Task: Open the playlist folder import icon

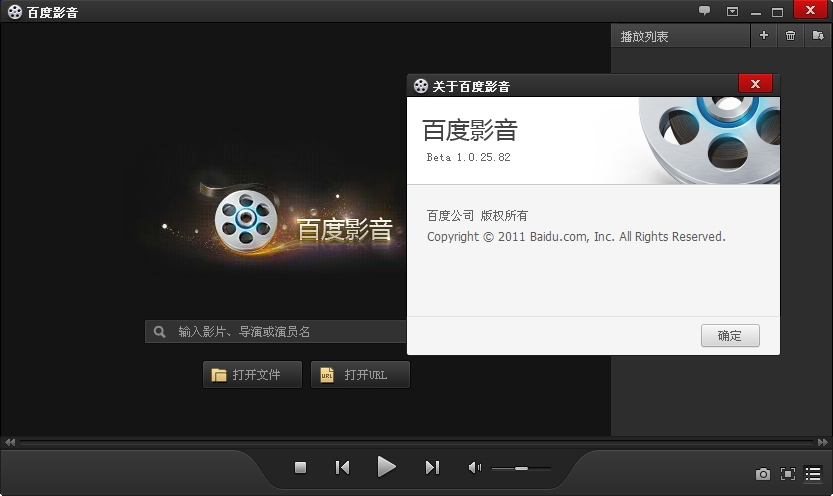Action: click(x=818, y=36)
